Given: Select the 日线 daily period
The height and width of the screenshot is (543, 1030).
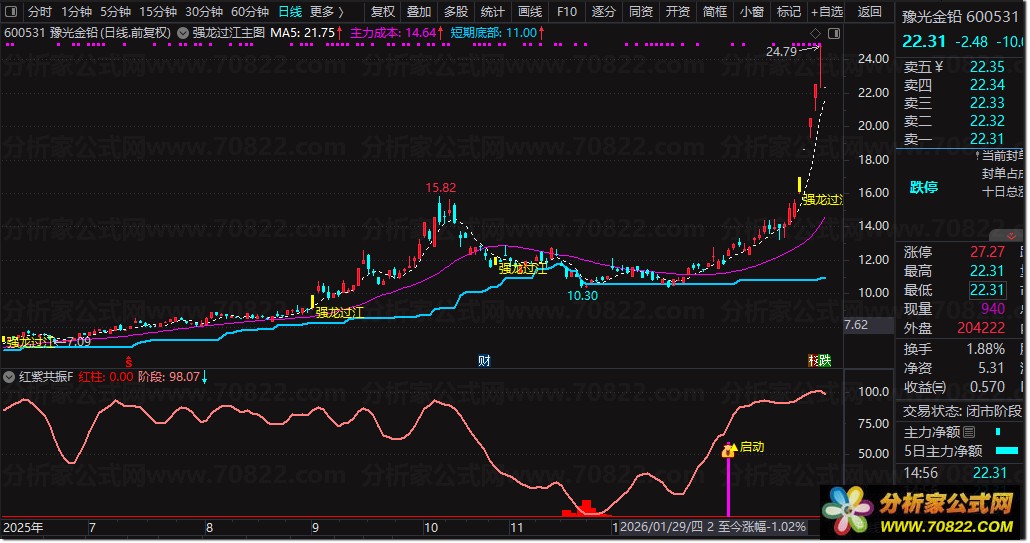Looking at the screenshot, I should coord(290,11).
